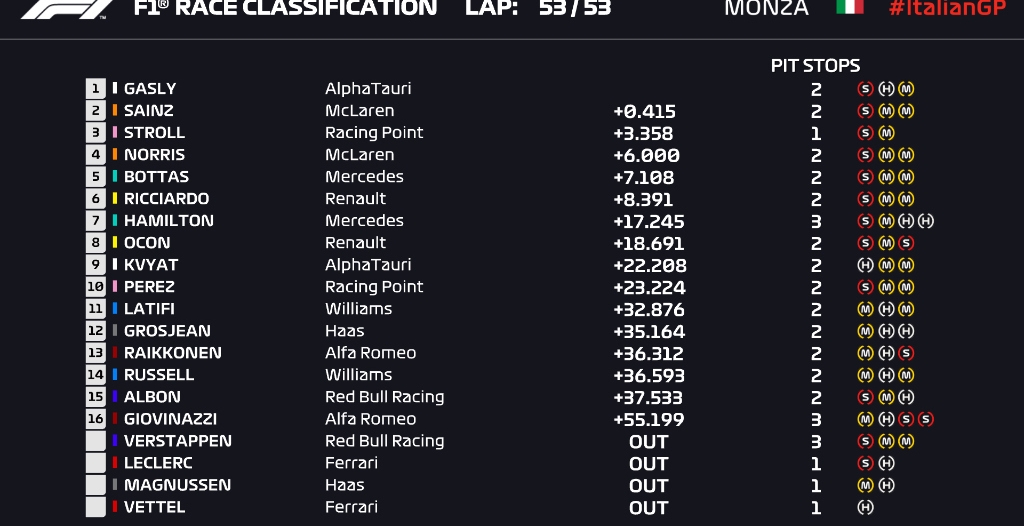
Task: Click Sainz's +0.415 gap time
Action: [x=644, y=111]
